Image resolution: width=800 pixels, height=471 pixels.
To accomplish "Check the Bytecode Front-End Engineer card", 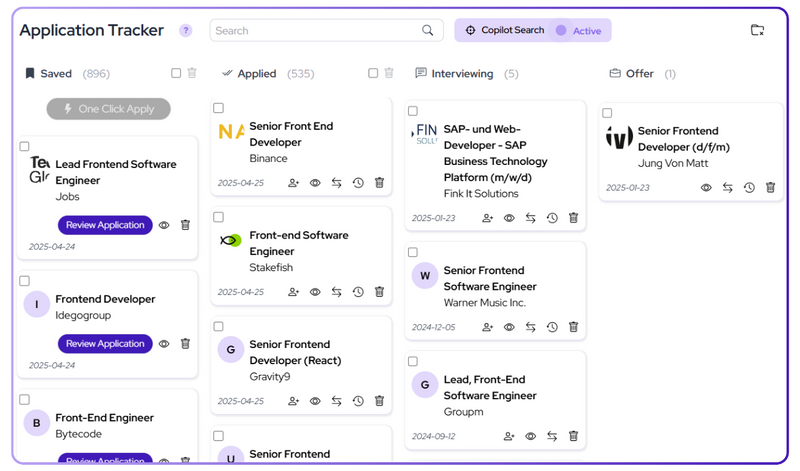I will point(24,400).
